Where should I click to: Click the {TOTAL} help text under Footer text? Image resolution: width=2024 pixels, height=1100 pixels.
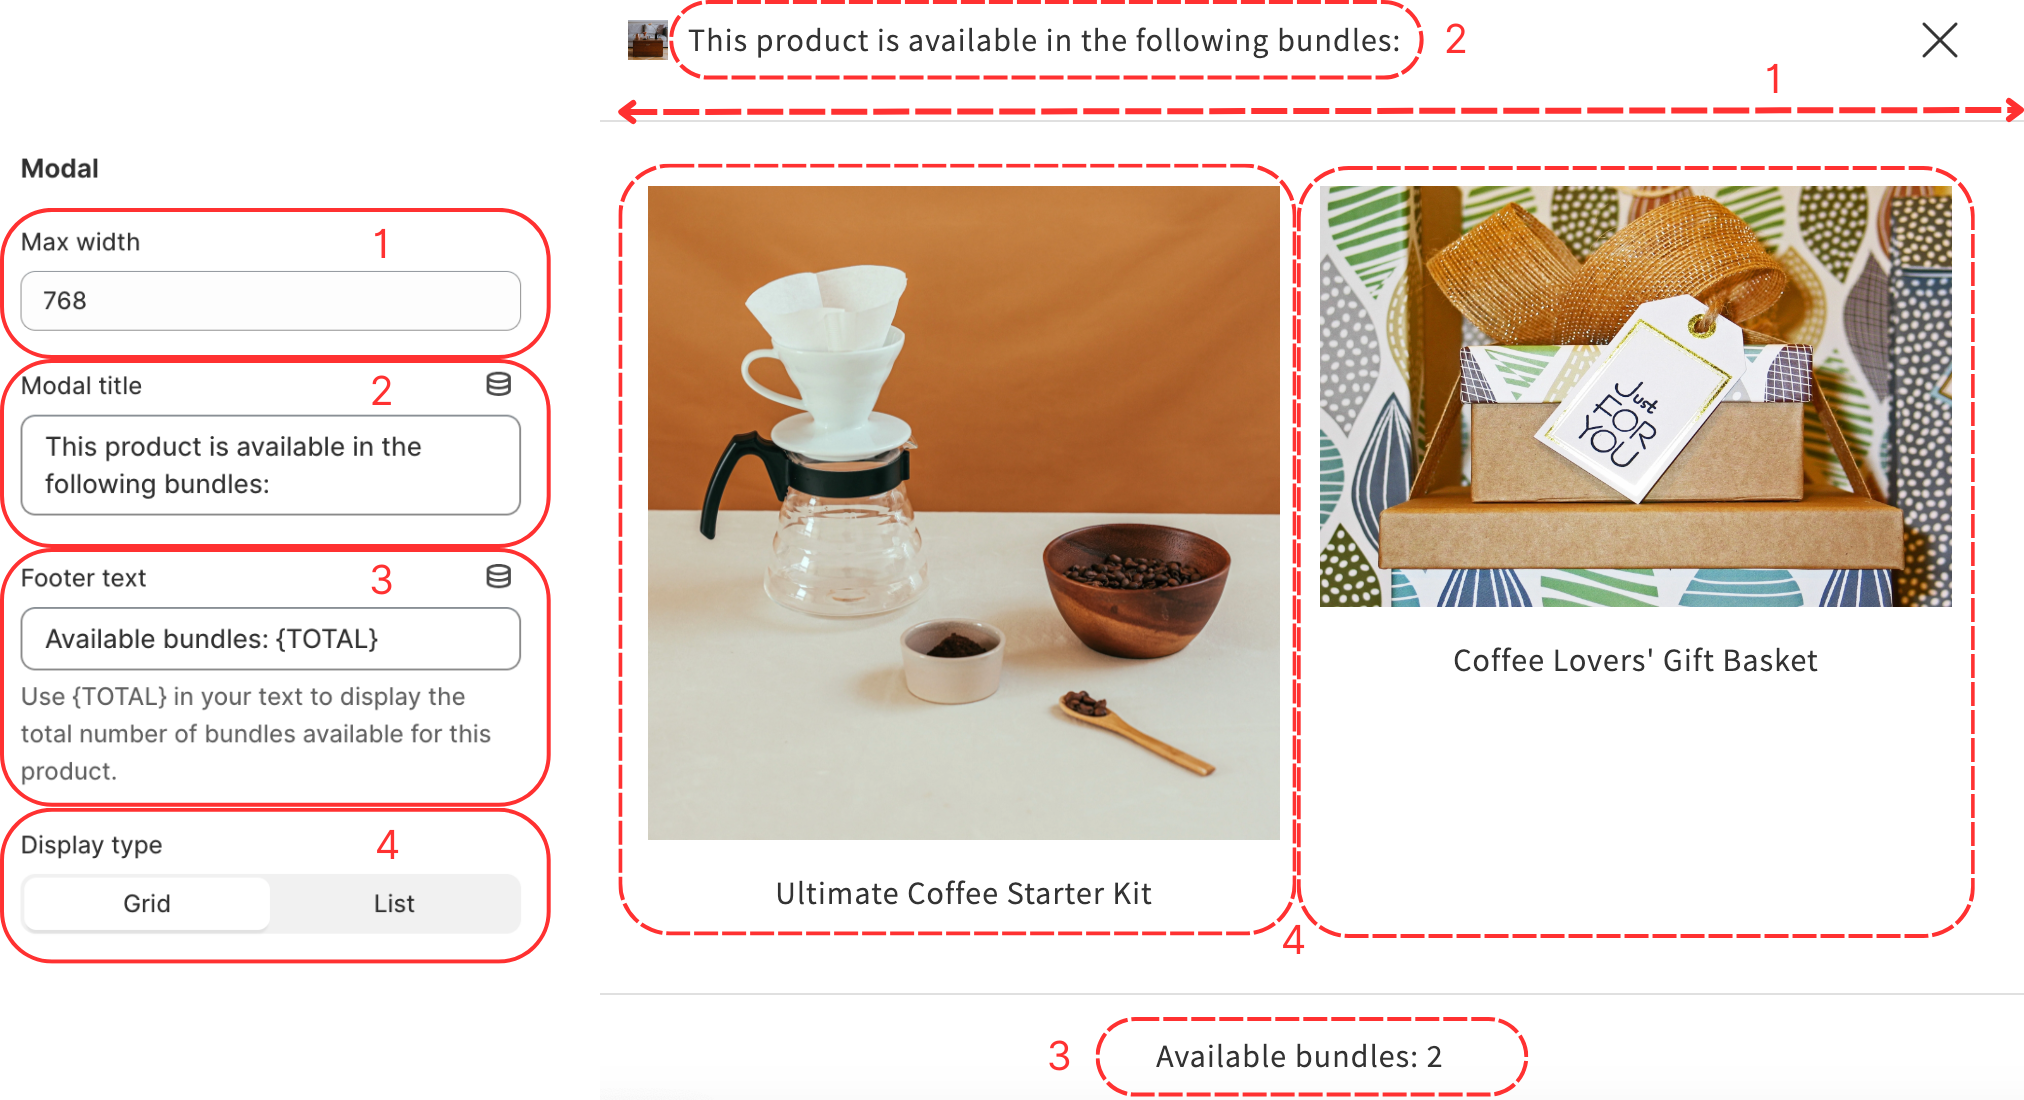point(256,734)
